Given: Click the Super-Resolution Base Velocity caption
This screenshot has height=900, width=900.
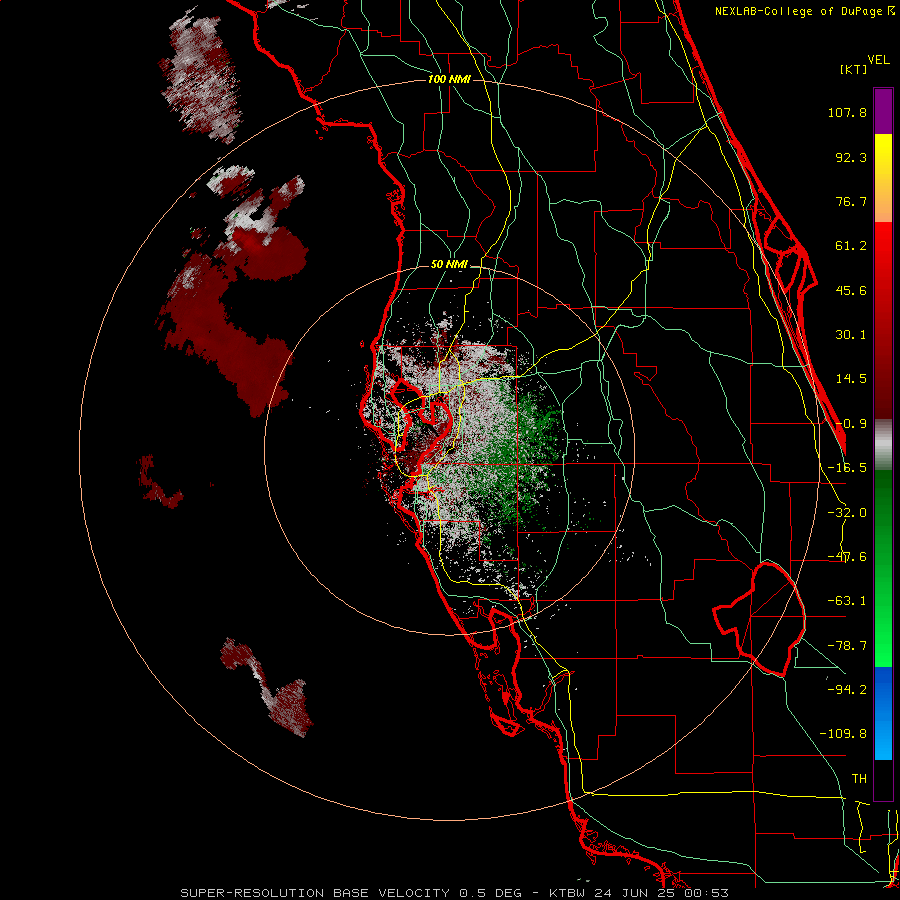Looking at the screenshot, I should [x=455, y=893].
